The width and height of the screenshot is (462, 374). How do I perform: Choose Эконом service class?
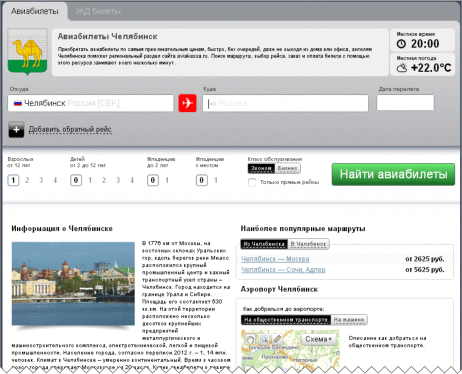click(261, 168)
